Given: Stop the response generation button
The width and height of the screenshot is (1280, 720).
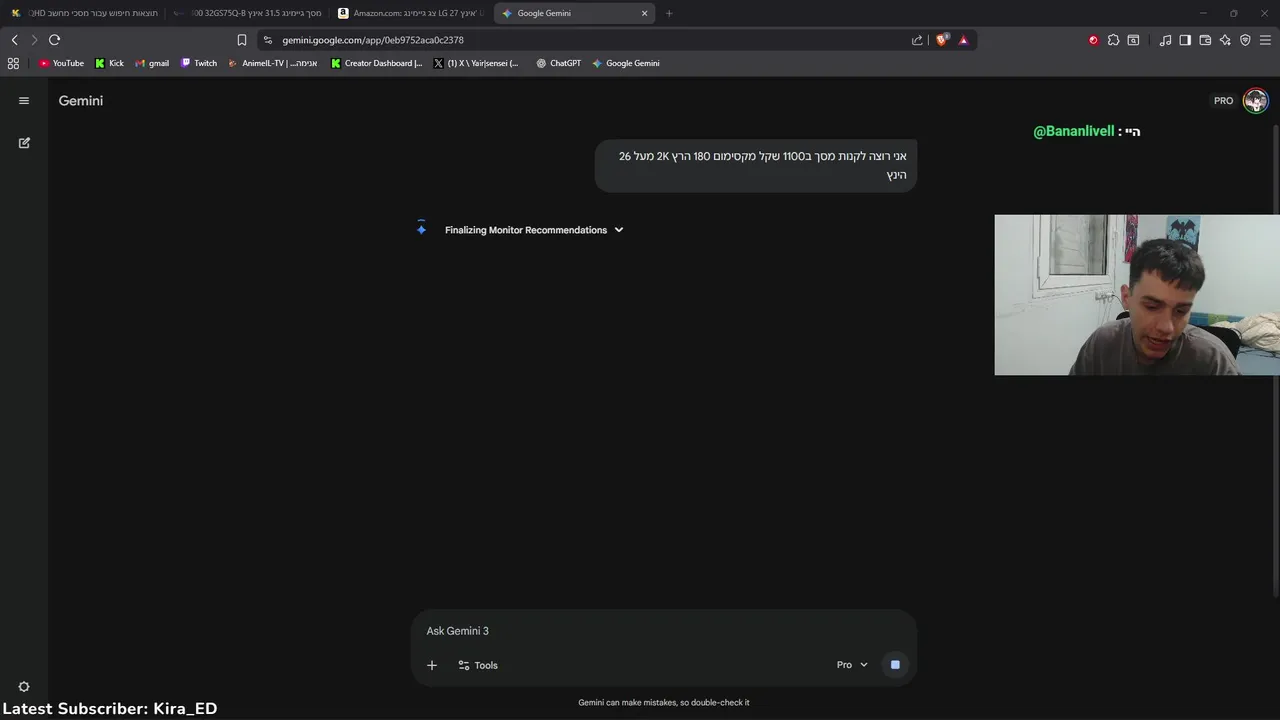Looking at the screenshot, I should pyautogui.click(x=895, y=665).
